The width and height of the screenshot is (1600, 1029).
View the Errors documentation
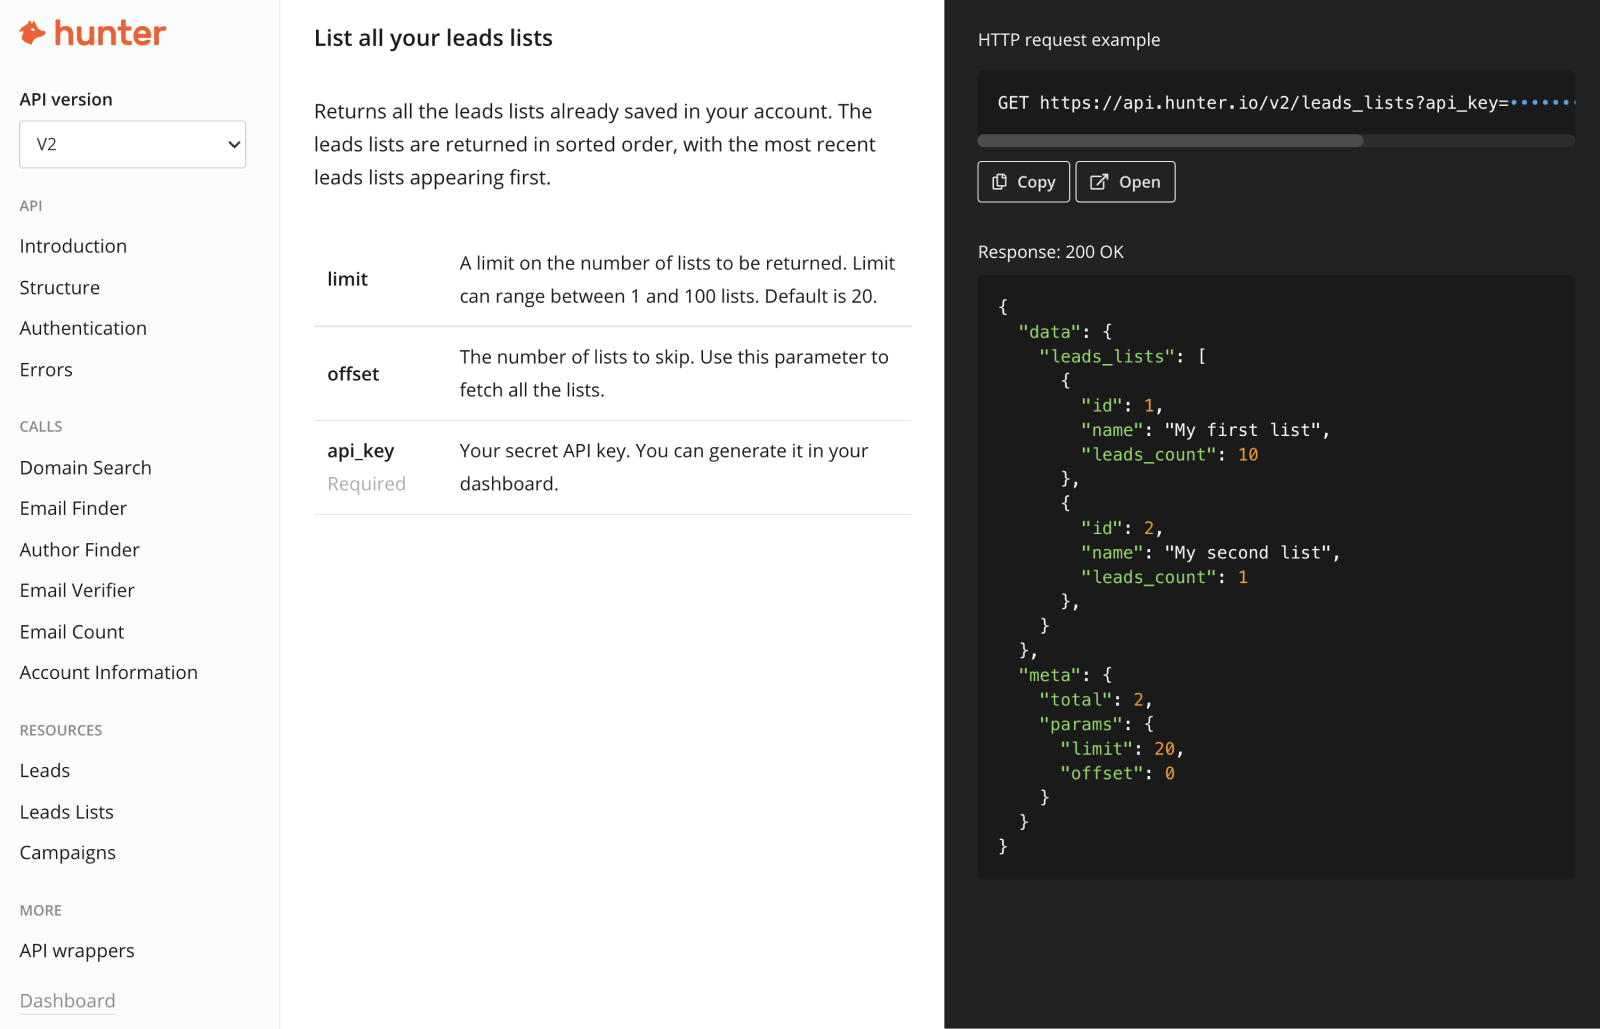click(x=45, y=369)
